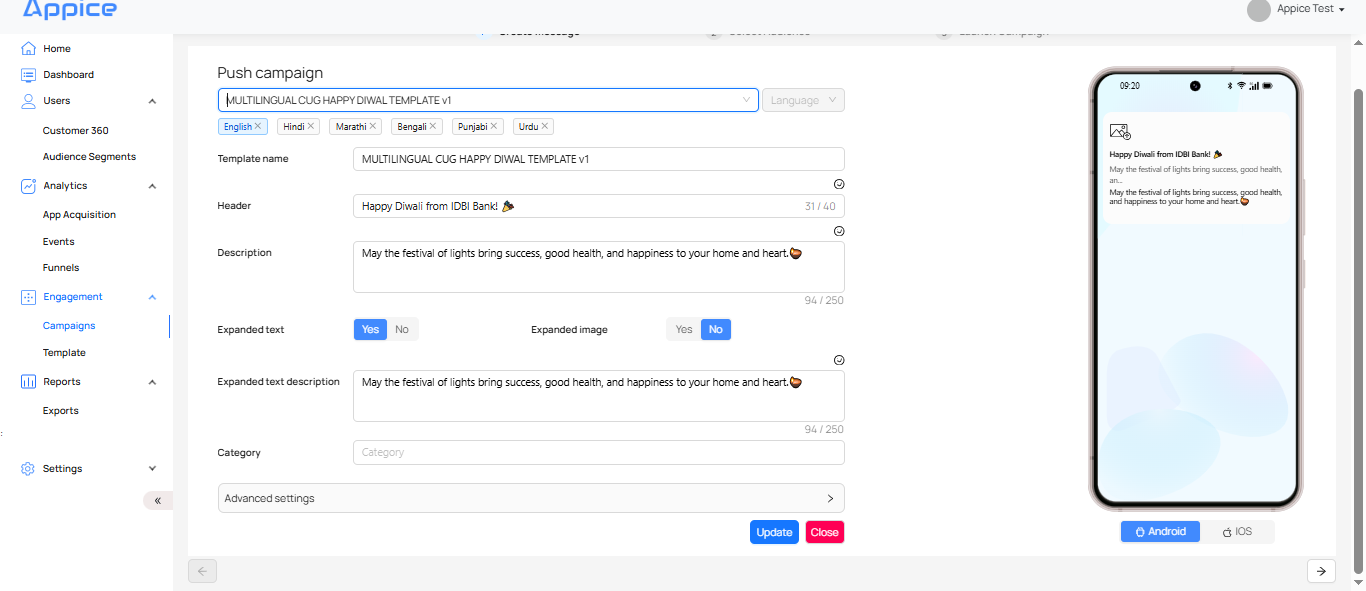Screen dimensions: 1366x591
Task: Click the Dashboard icon in sidebar
Action: (x=28, y=74)
